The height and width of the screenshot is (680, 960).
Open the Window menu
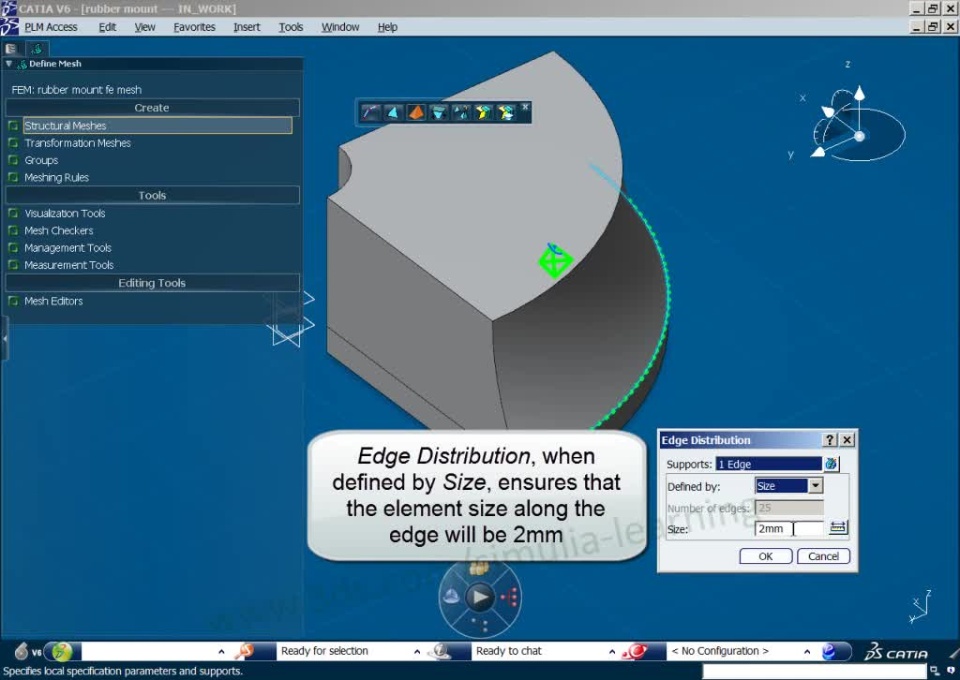click(340, 27)
